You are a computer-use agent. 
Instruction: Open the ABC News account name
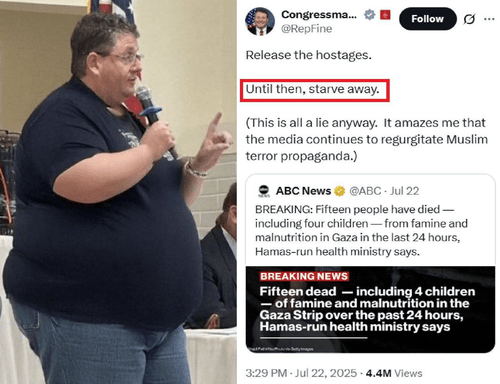[303, 191]
